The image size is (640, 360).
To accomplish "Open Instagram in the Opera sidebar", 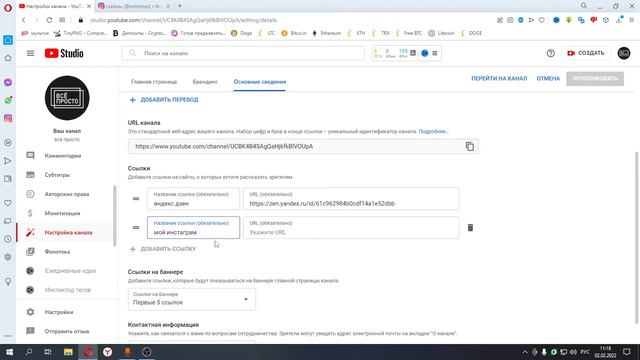I will [8, 118].
